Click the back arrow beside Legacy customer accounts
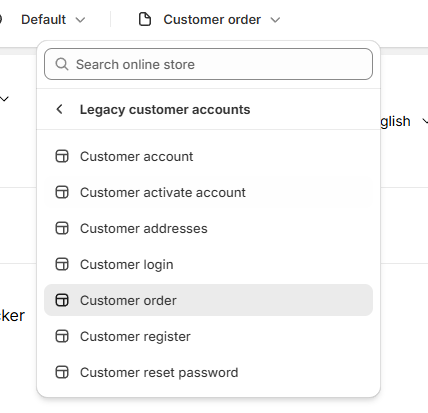428x413 pixels. coord(60,109)
